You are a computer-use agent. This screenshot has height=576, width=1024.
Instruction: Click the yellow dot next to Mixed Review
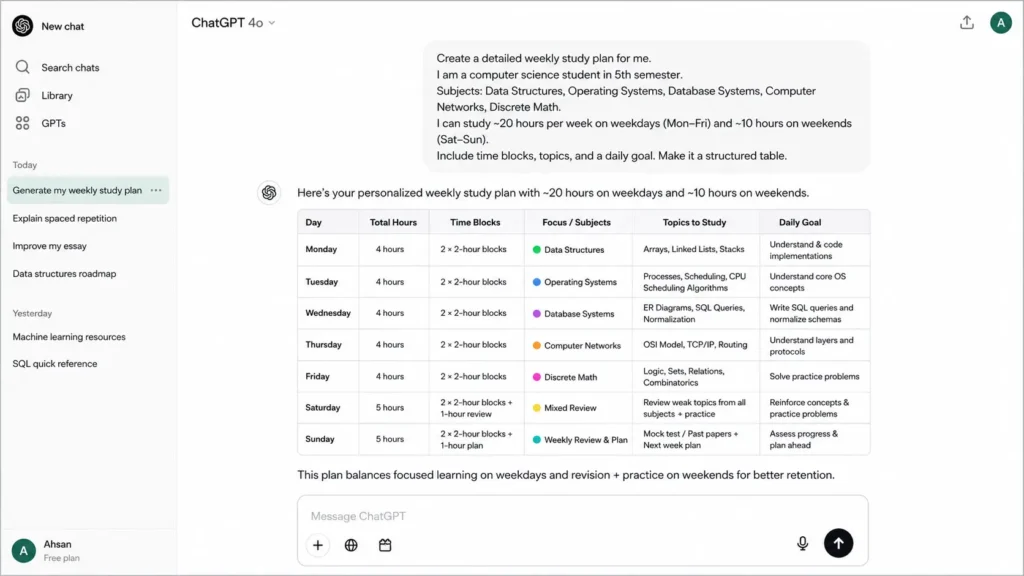click(537, 408)
